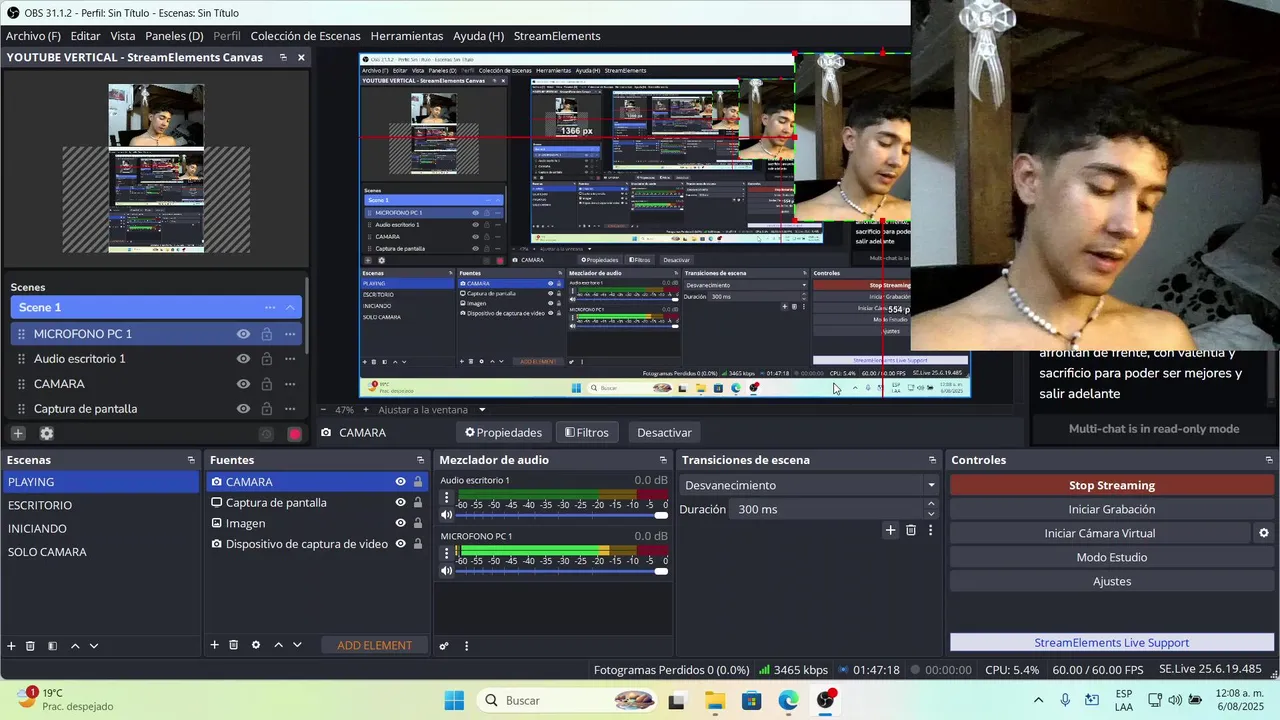Screen dimensions: 1280x720
Task: Add a scene transition with plus icon
Action: 890,530
